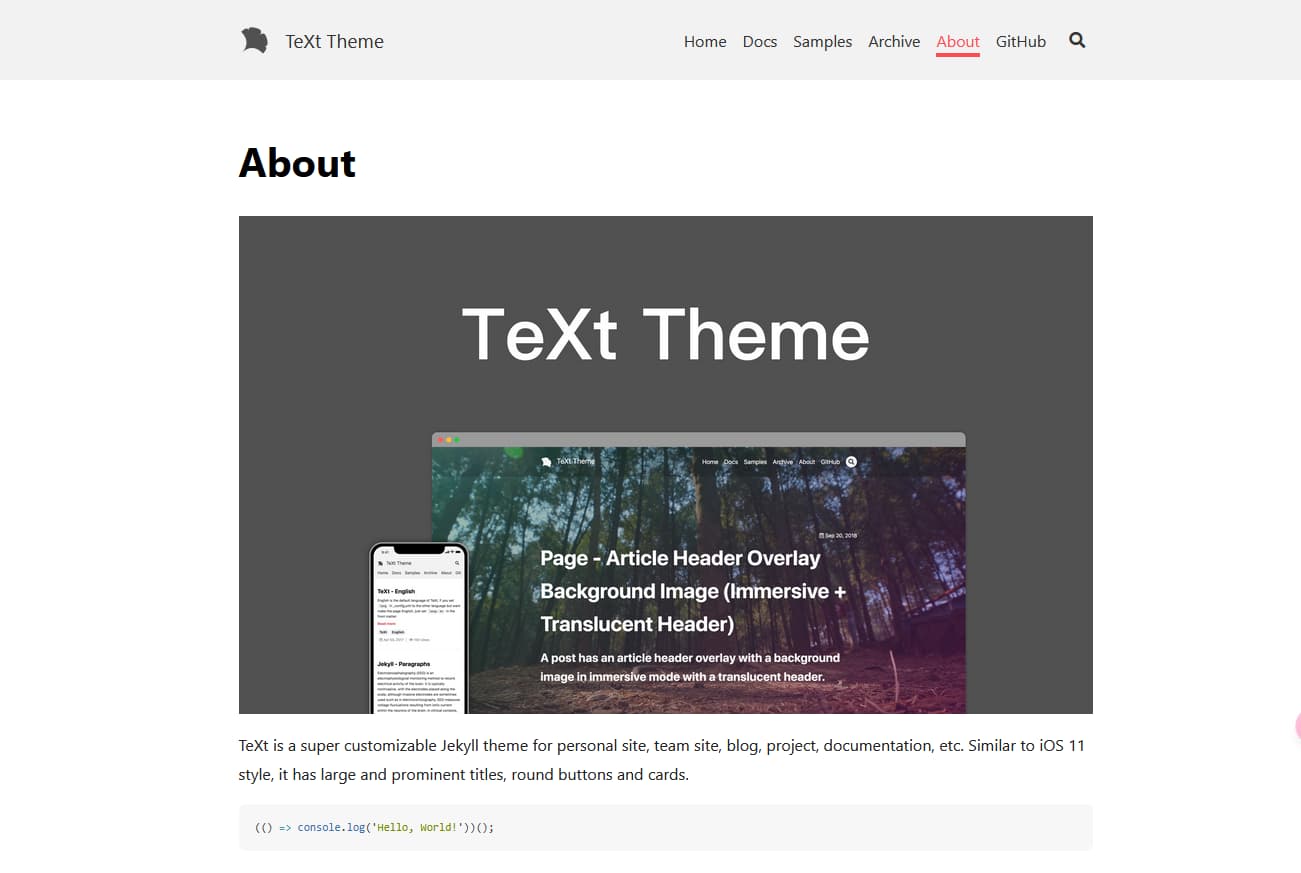The width and height of the screenshot is (1301, 873).
Task: Click the Hello World code snippet
Action: (x=375, y=827)
